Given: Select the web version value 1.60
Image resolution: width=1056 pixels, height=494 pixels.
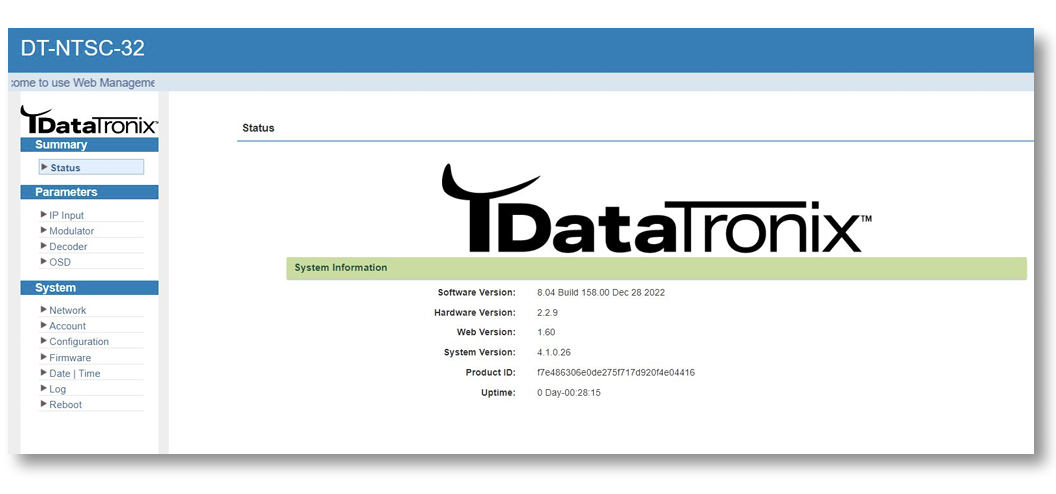Looking at the screenshot, I should (x=546, y=332).
